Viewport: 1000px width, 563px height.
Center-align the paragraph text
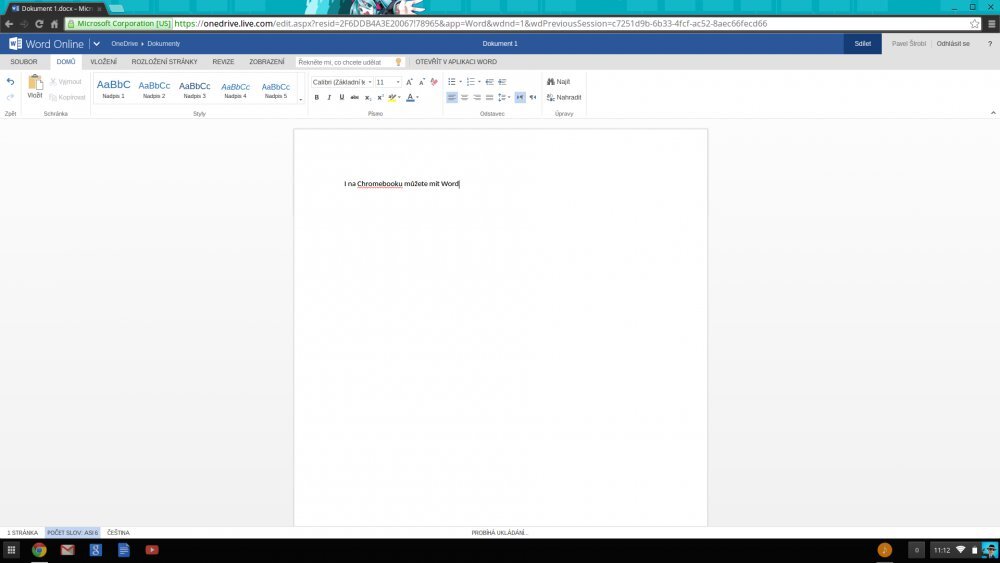coord(464,97)
